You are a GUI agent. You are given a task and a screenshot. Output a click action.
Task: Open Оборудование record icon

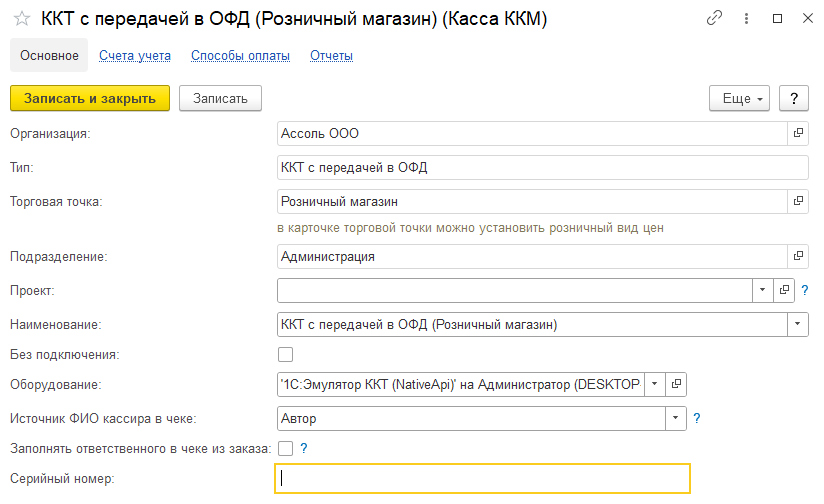[x=677, y=384]
